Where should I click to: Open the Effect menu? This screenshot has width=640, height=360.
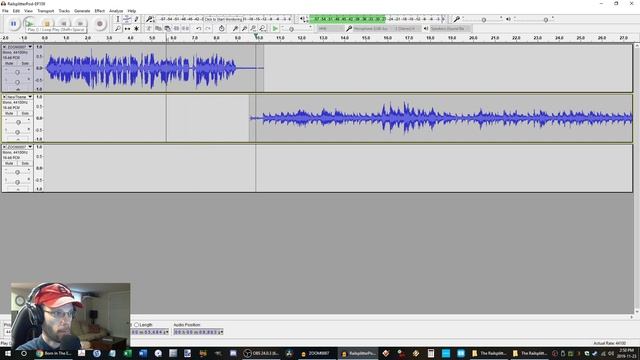(x=100, y=11)
